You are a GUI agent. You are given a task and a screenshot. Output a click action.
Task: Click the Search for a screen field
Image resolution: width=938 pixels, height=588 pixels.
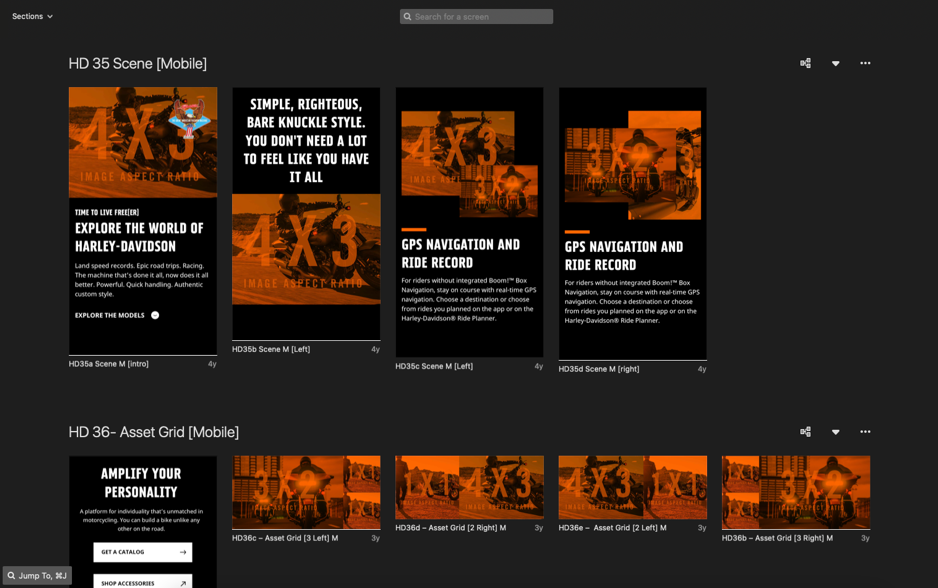tap(476, 17)
